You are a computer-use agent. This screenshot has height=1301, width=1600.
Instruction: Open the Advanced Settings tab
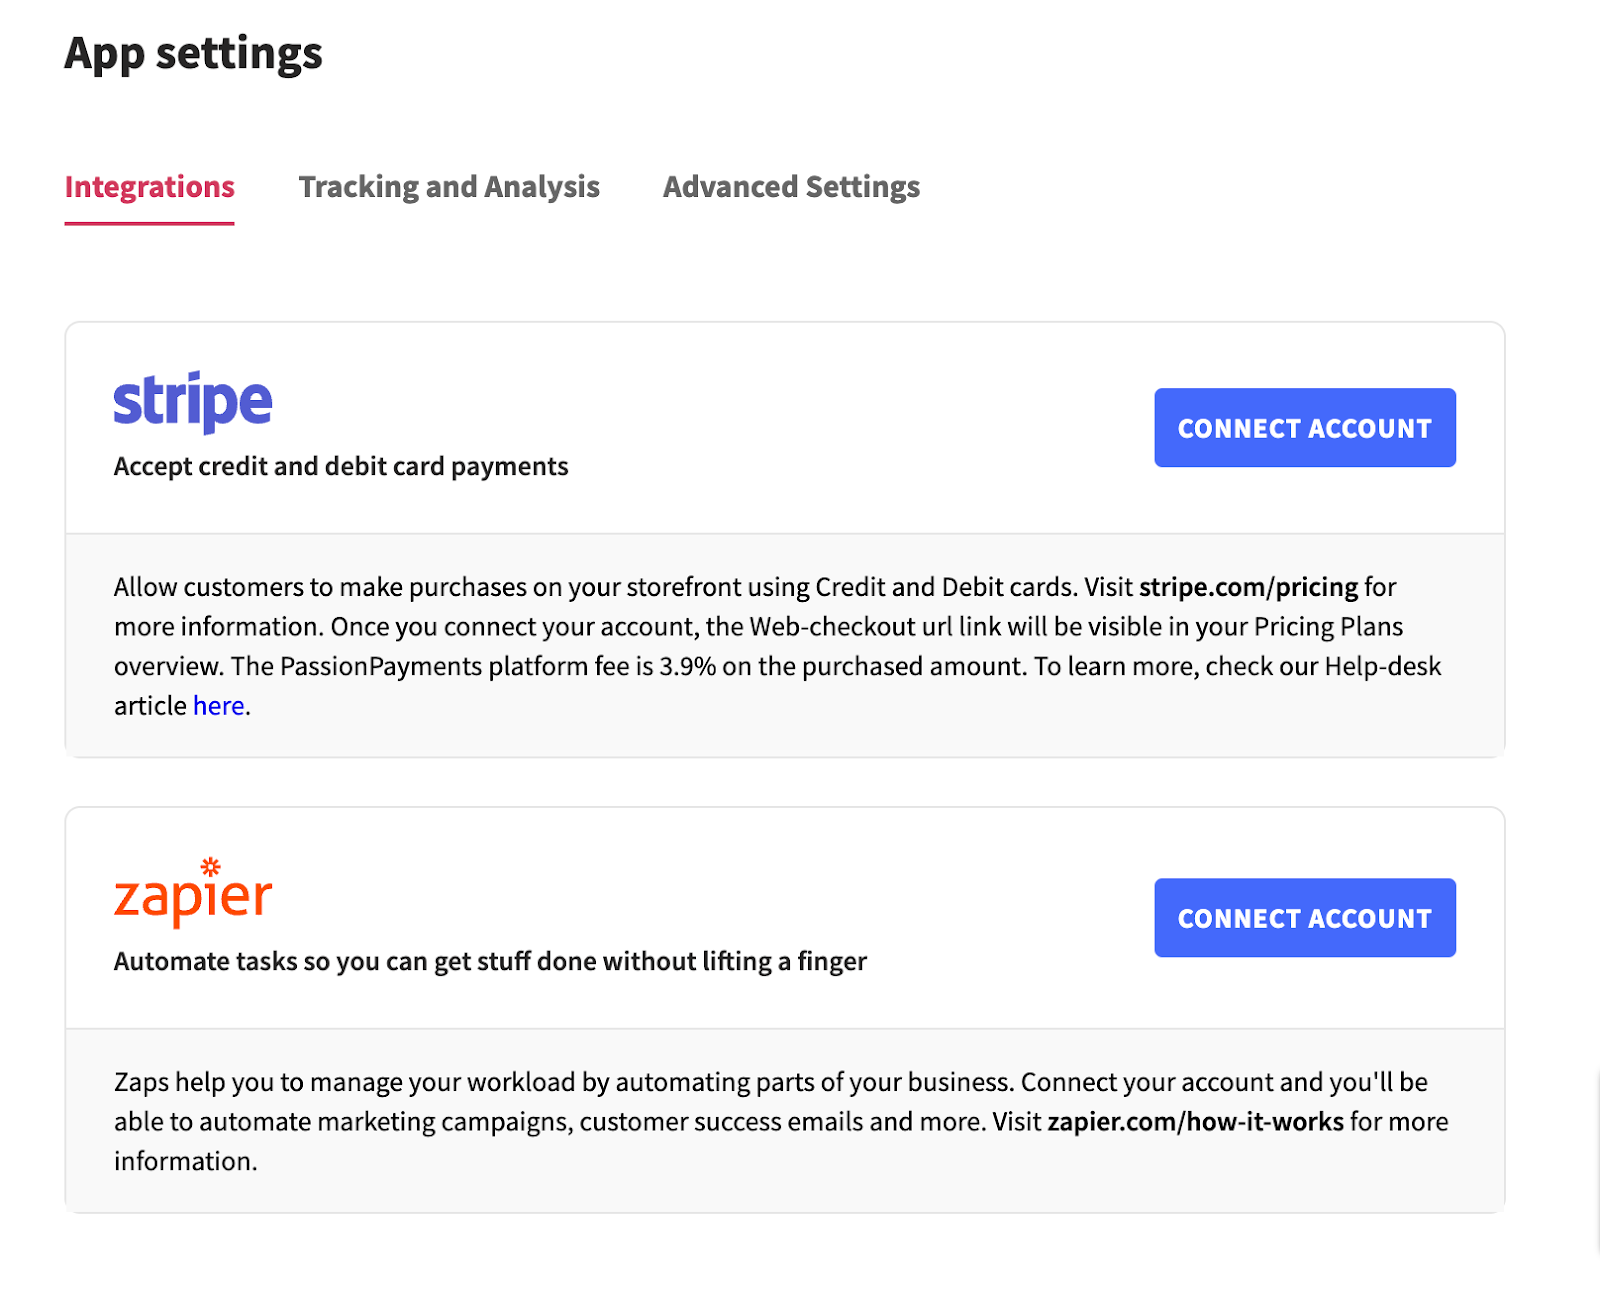coord(791,187)
